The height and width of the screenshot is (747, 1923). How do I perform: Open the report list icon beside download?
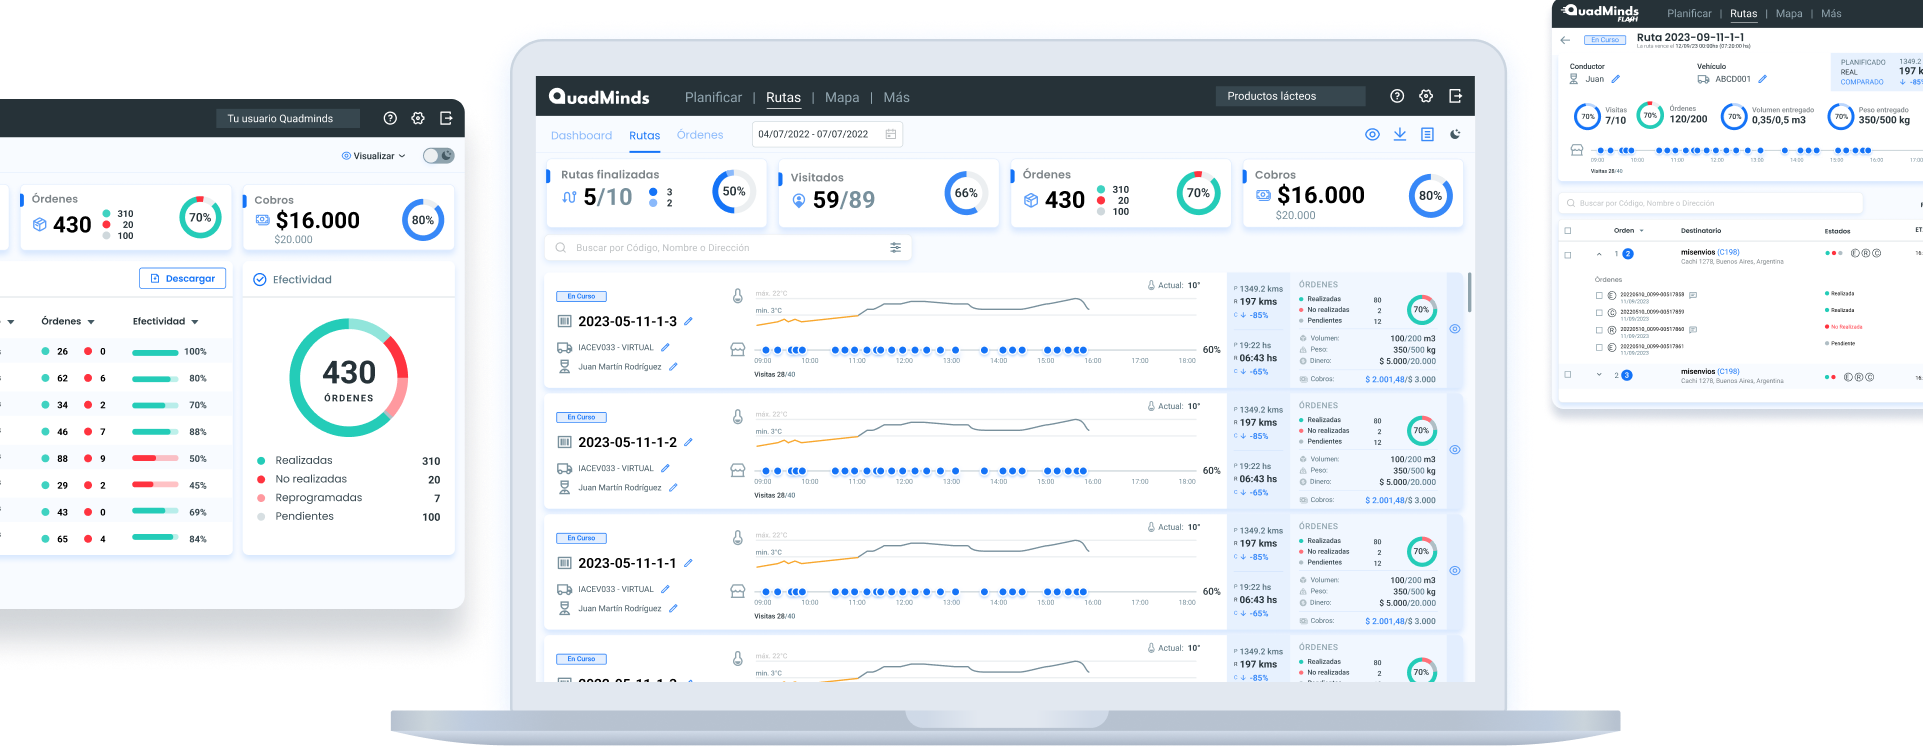[x=1428, y=134]
